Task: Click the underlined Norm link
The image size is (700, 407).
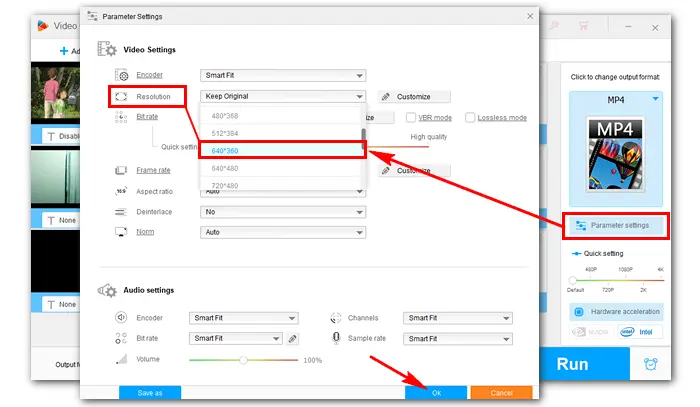Action: [x=145, y=232]
